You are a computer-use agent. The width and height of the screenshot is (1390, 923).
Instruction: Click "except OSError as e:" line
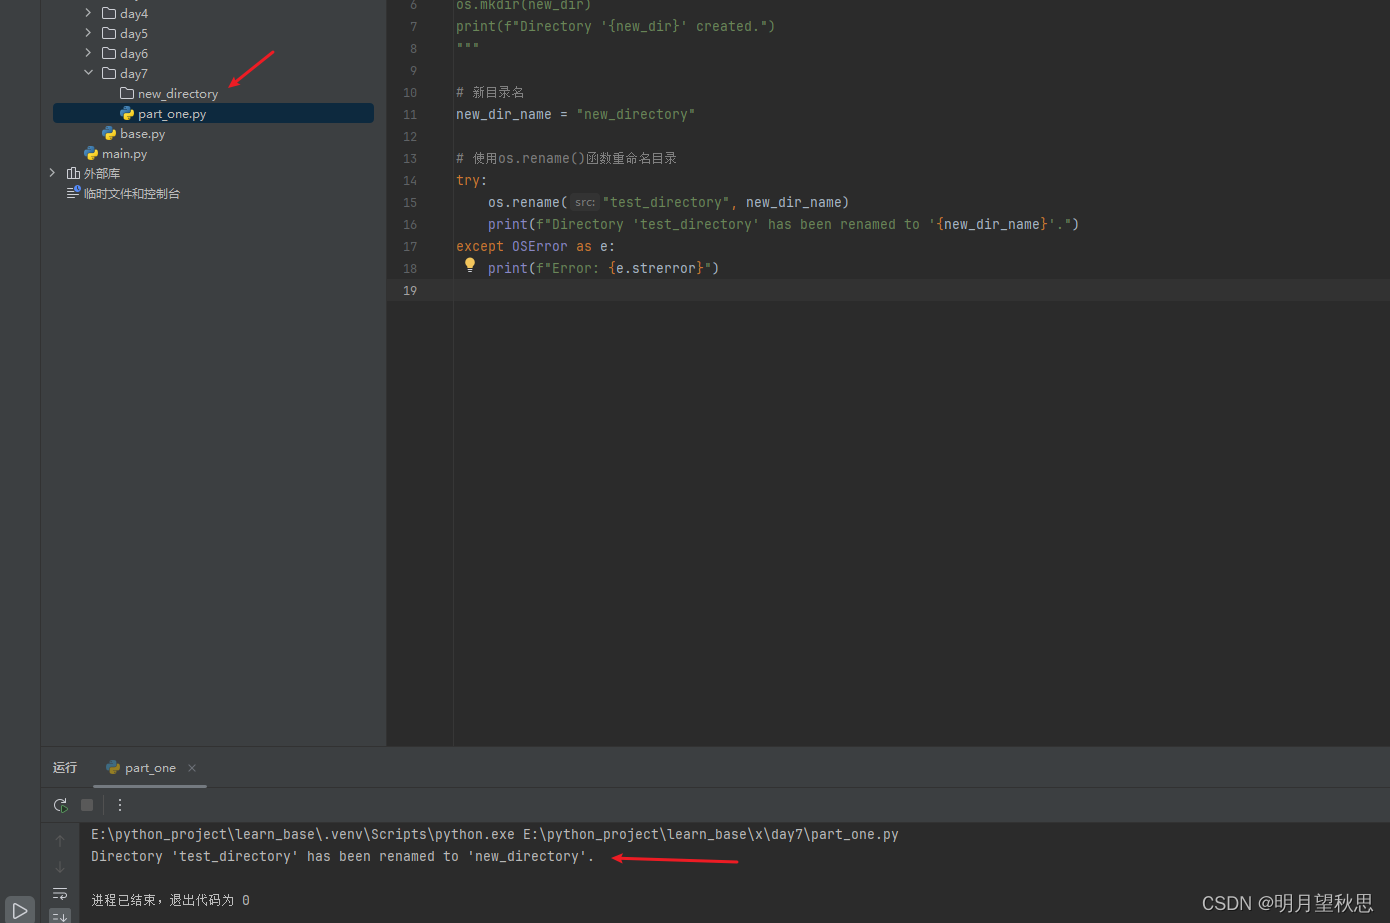[x=536, y=246]
